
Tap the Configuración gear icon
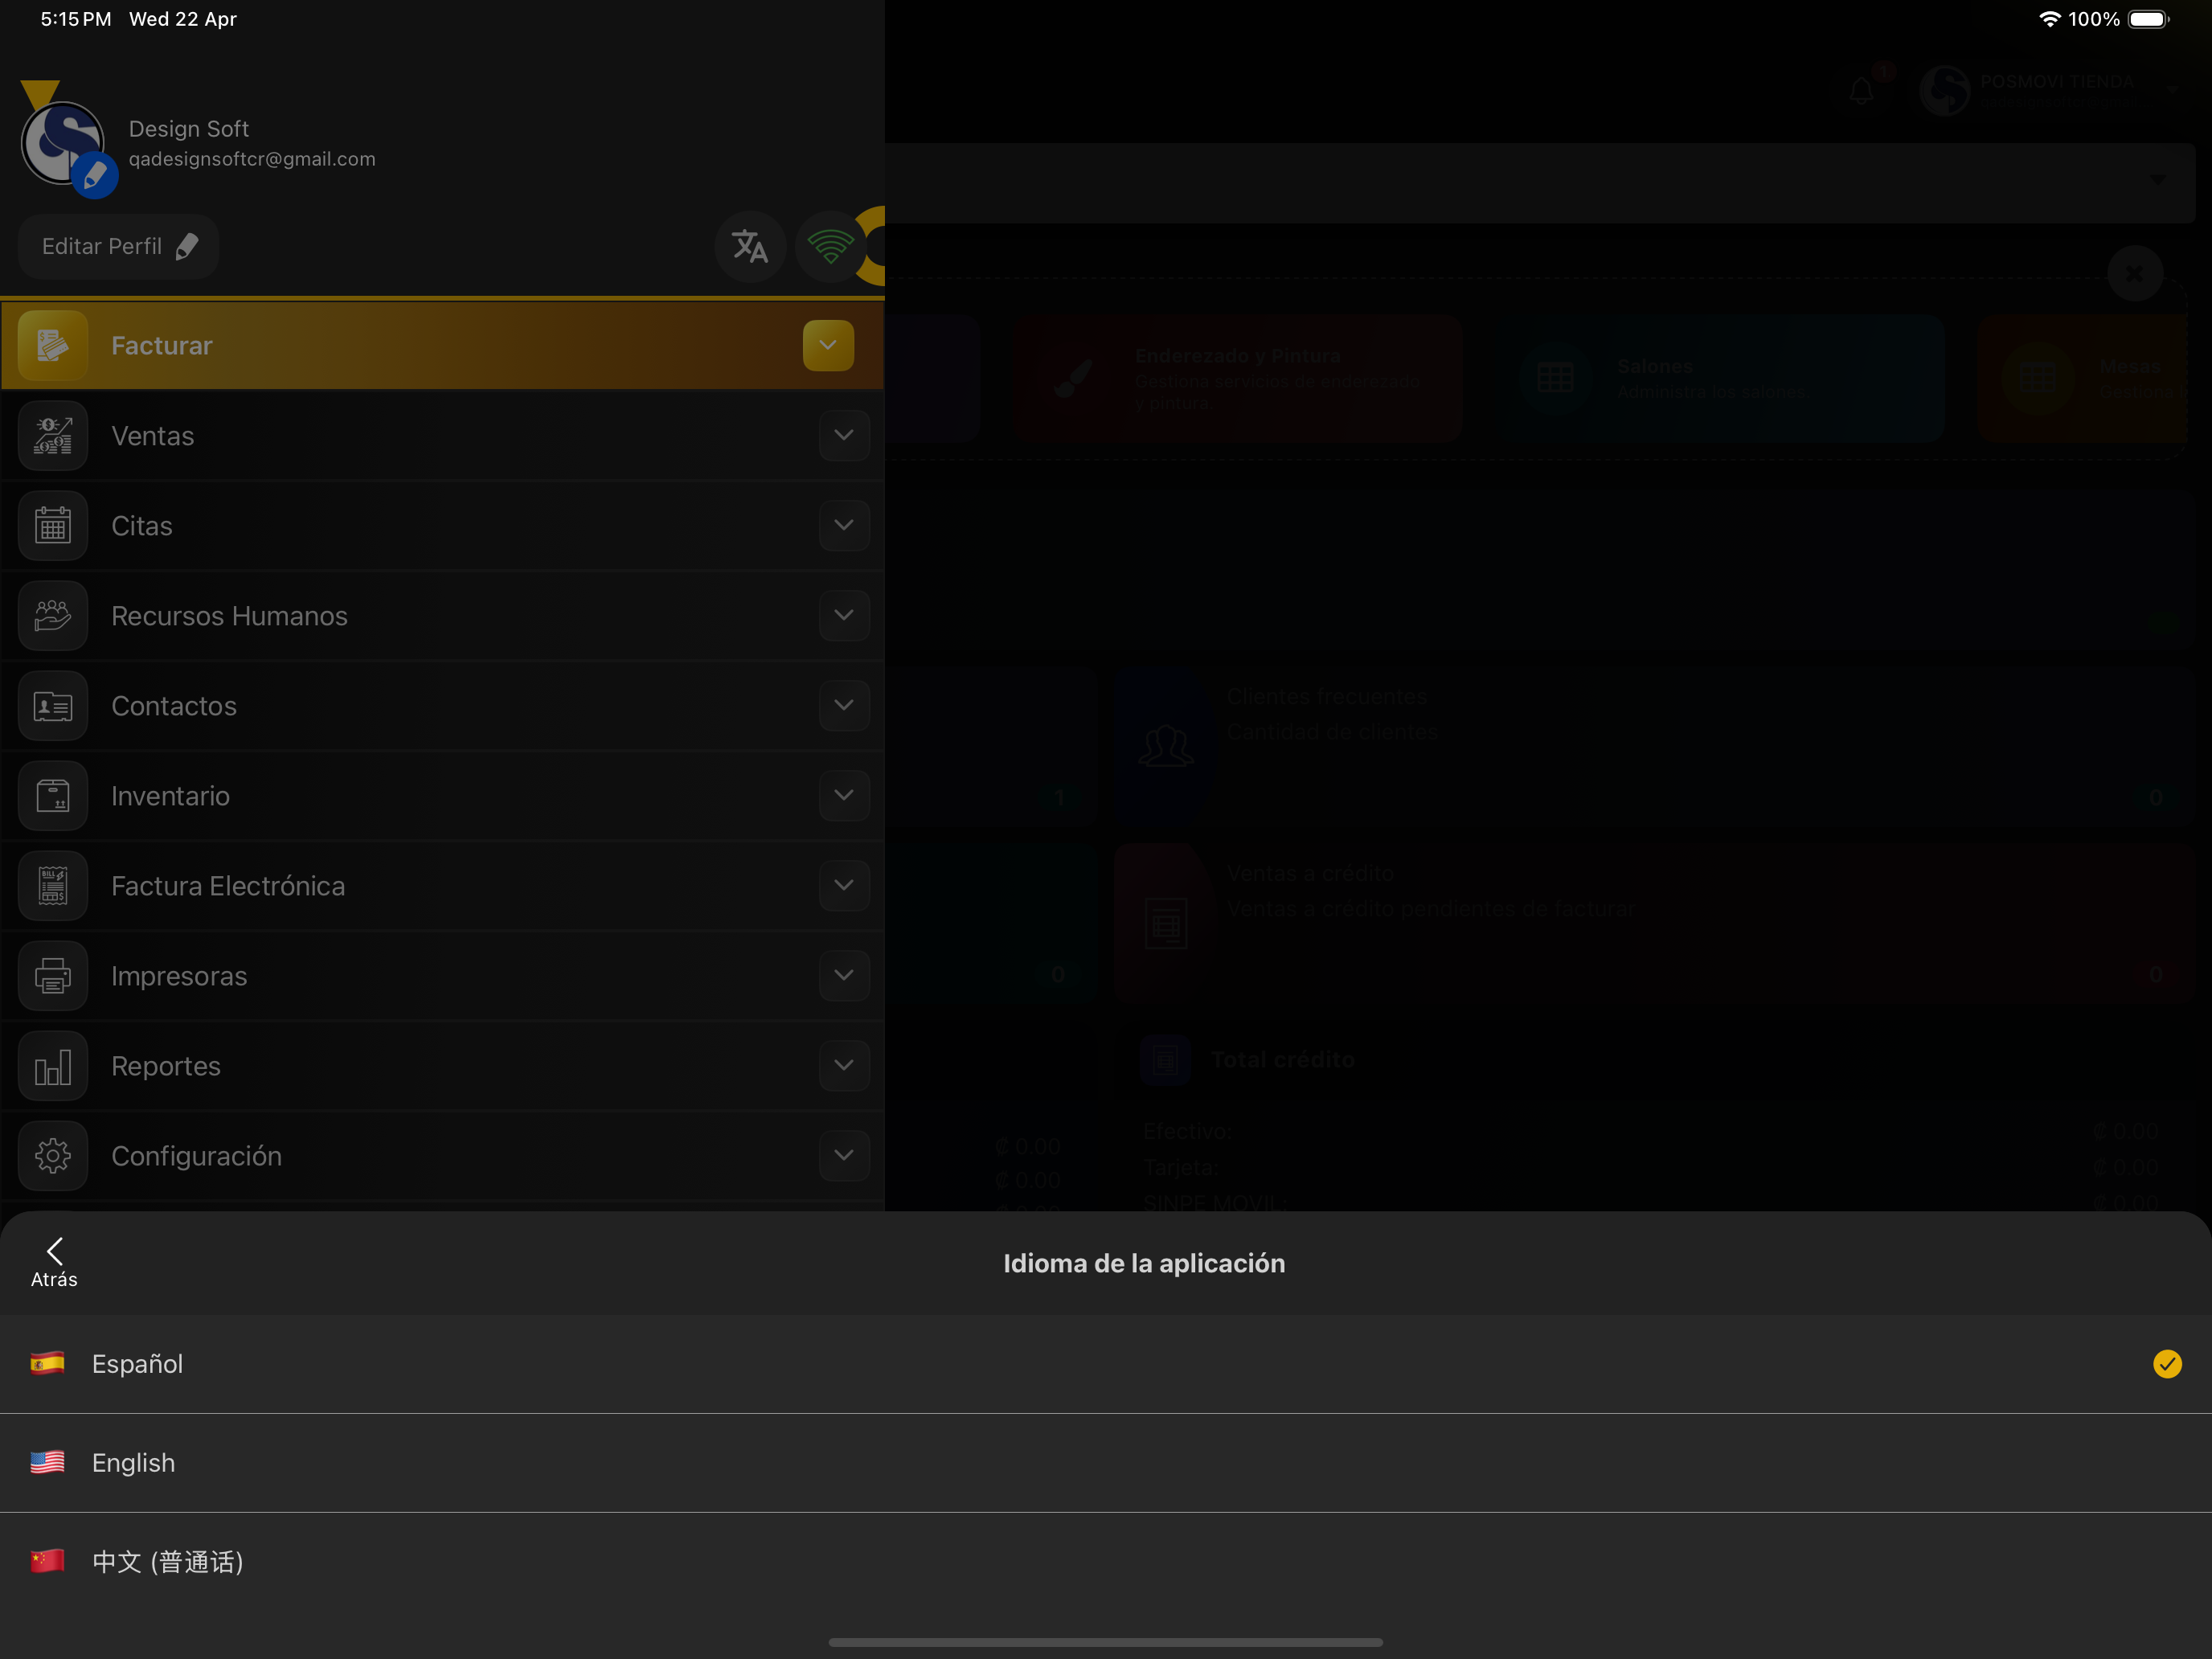(53, 1155)
